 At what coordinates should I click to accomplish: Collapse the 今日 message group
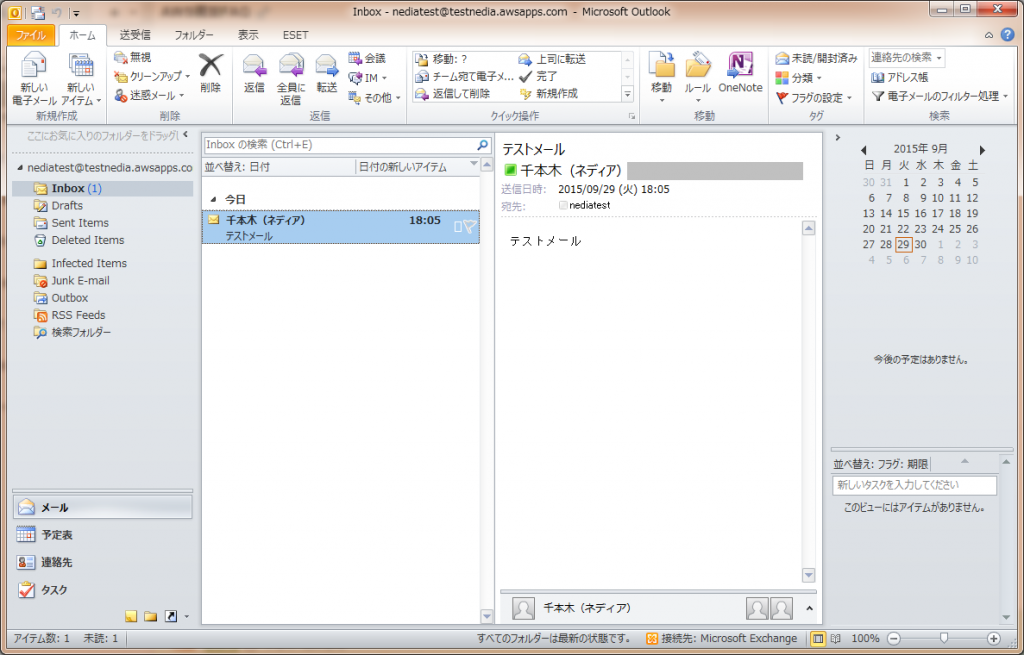coord(214,199)
